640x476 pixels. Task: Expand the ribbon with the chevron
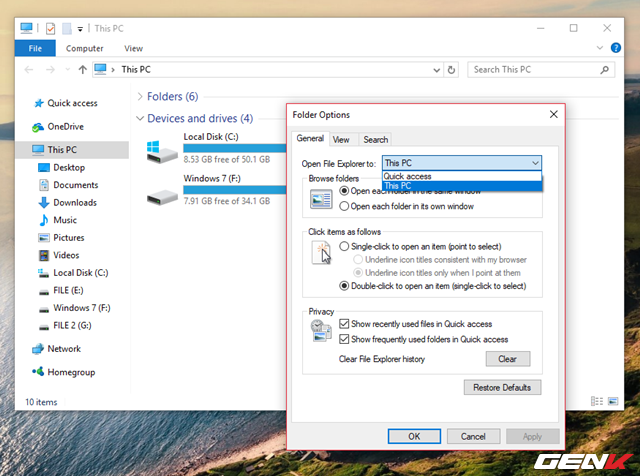tap(600, 48)
